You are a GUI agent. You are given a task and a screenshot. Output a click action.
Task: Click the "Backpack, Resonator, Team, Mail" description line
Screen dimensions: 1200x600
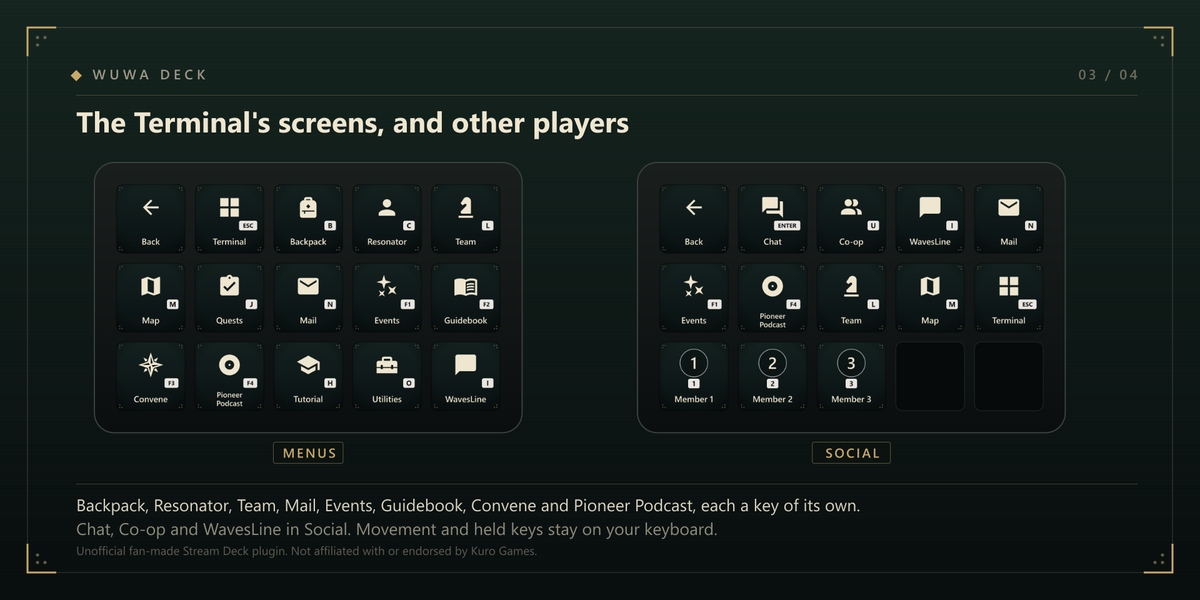click(x=468, y=506)
